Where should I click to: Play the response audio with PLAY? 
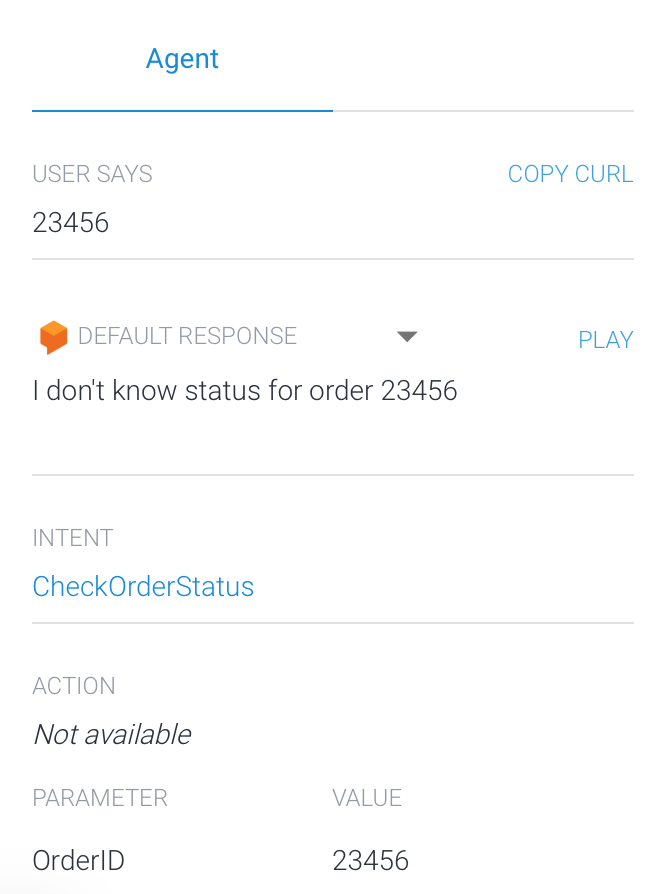click(x=606, y=340)
